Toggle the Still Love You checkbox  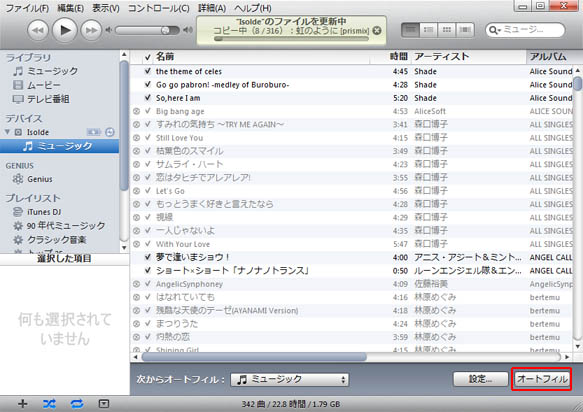click(x=148, y=138)
